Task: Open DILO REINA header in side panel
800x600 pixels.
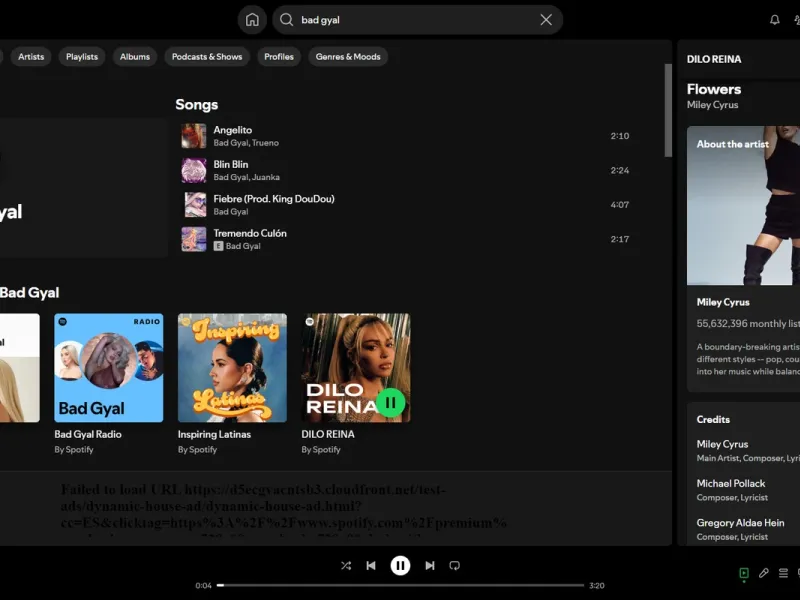Action: click(714, 59)
